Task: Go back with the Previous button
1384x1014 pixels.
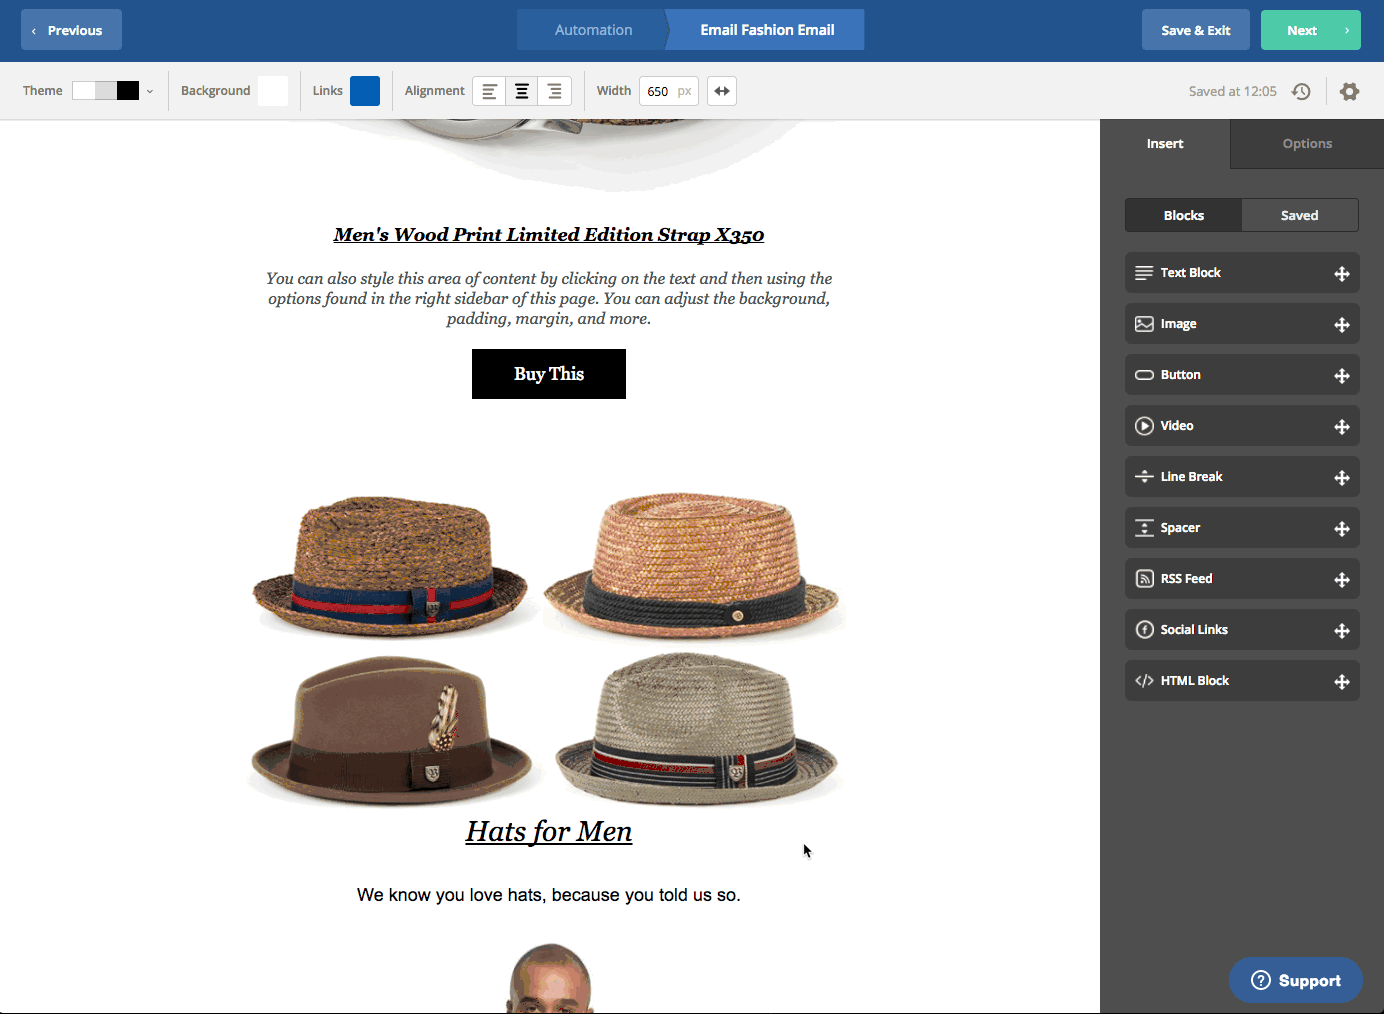Action: 71,30
